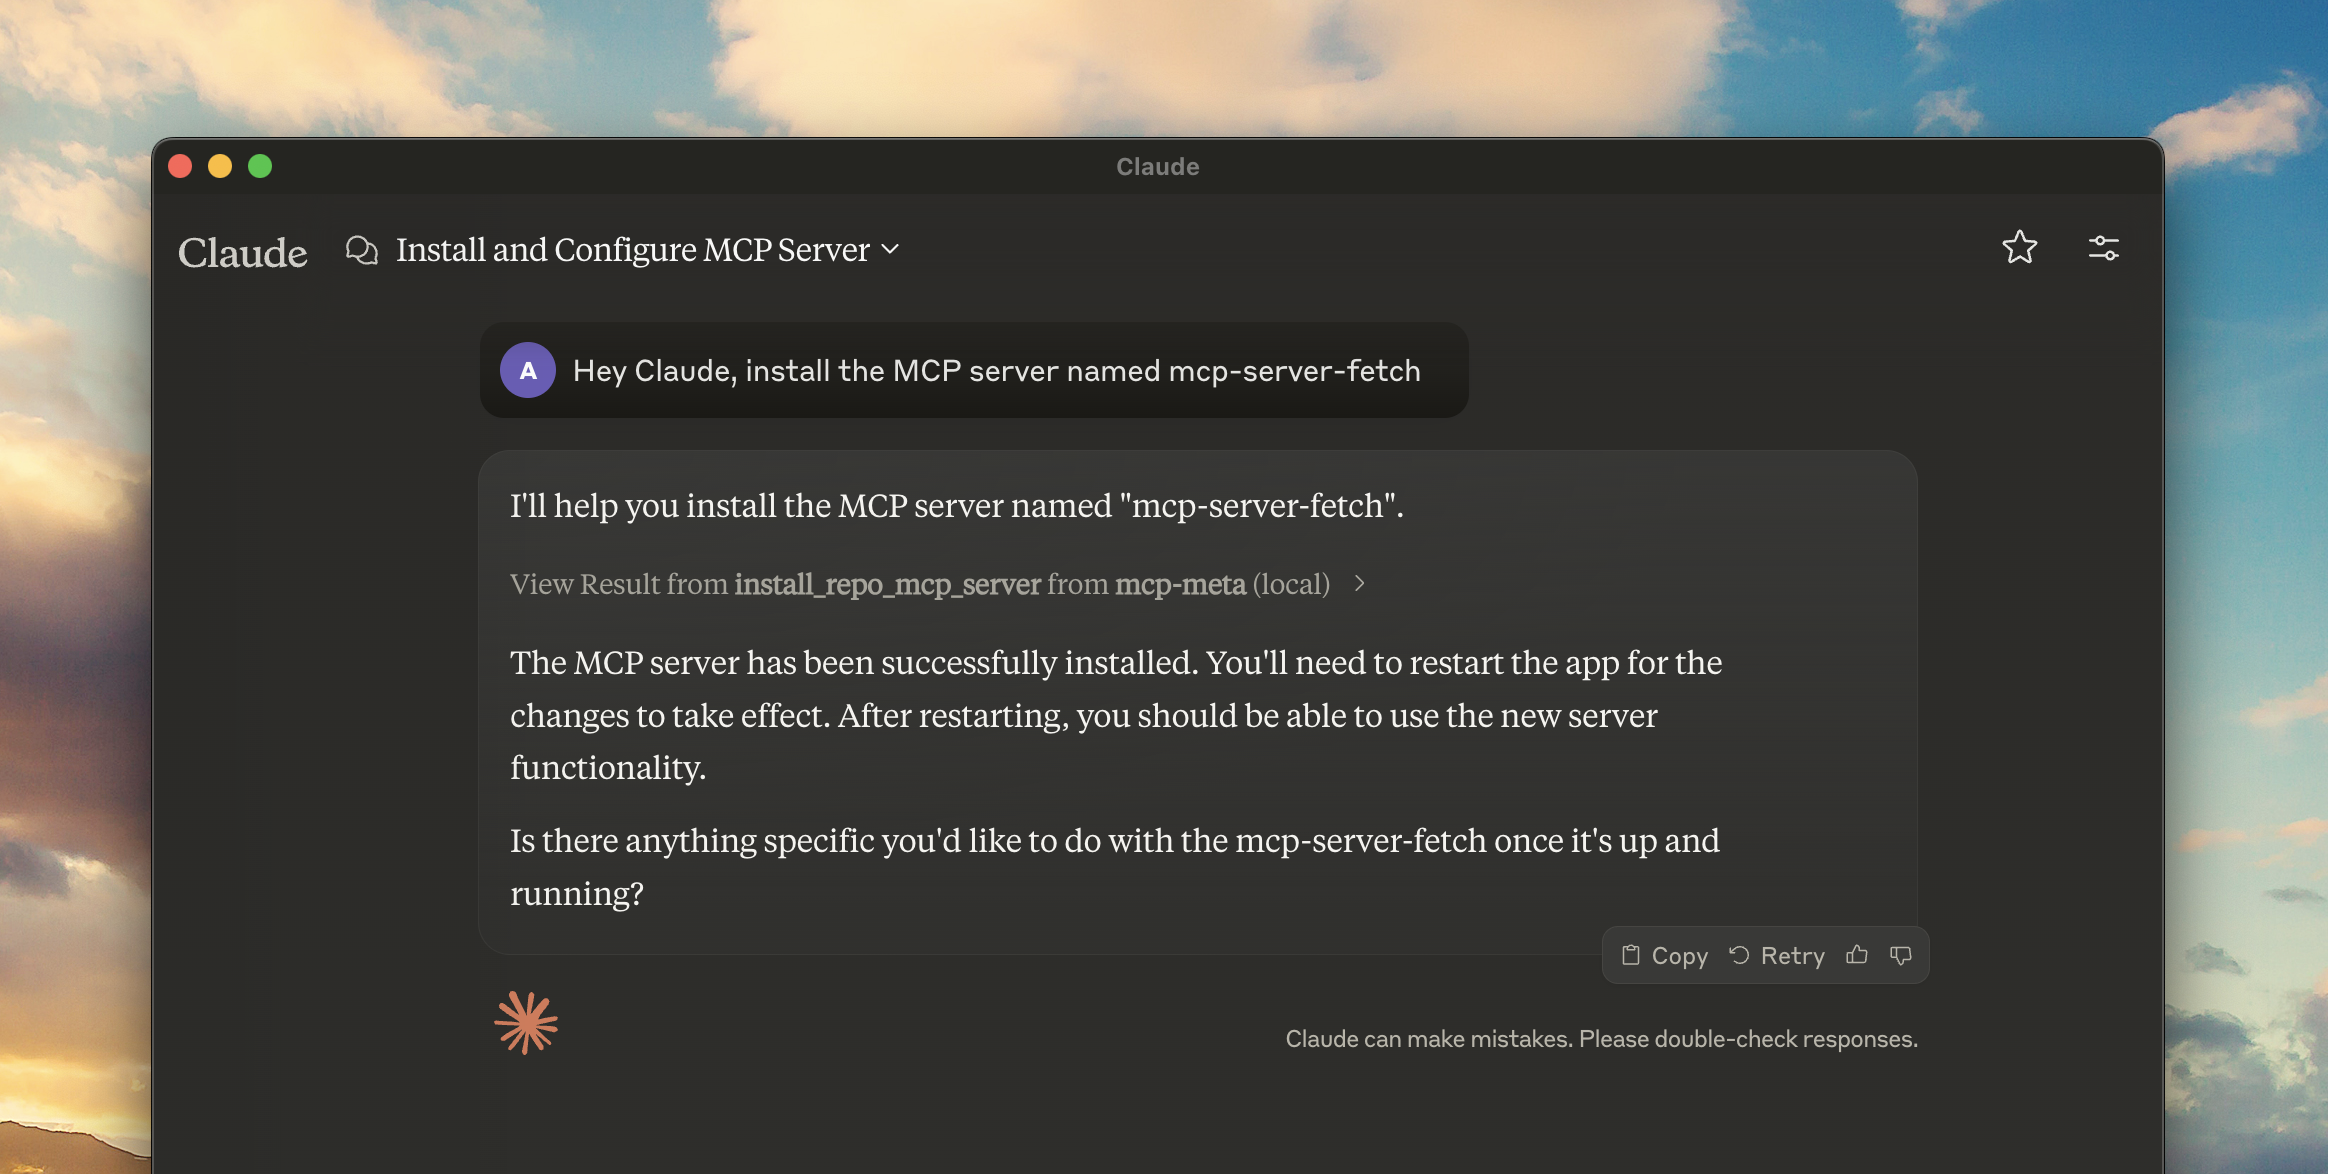This screenshot has height=1174, width=2328.
Task: Click the chat bubble icon beside the title
Action: [x=361, y=250]
